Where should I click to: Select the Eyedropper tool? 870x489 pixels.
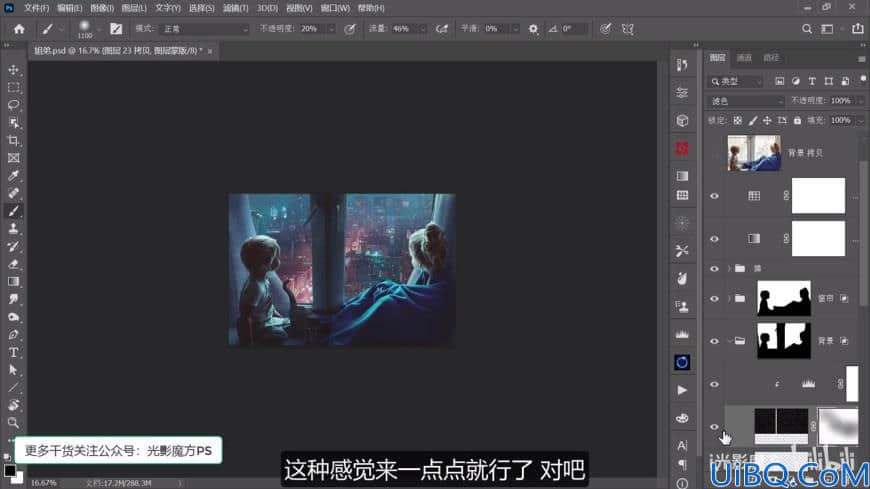[x=13, y=176]
